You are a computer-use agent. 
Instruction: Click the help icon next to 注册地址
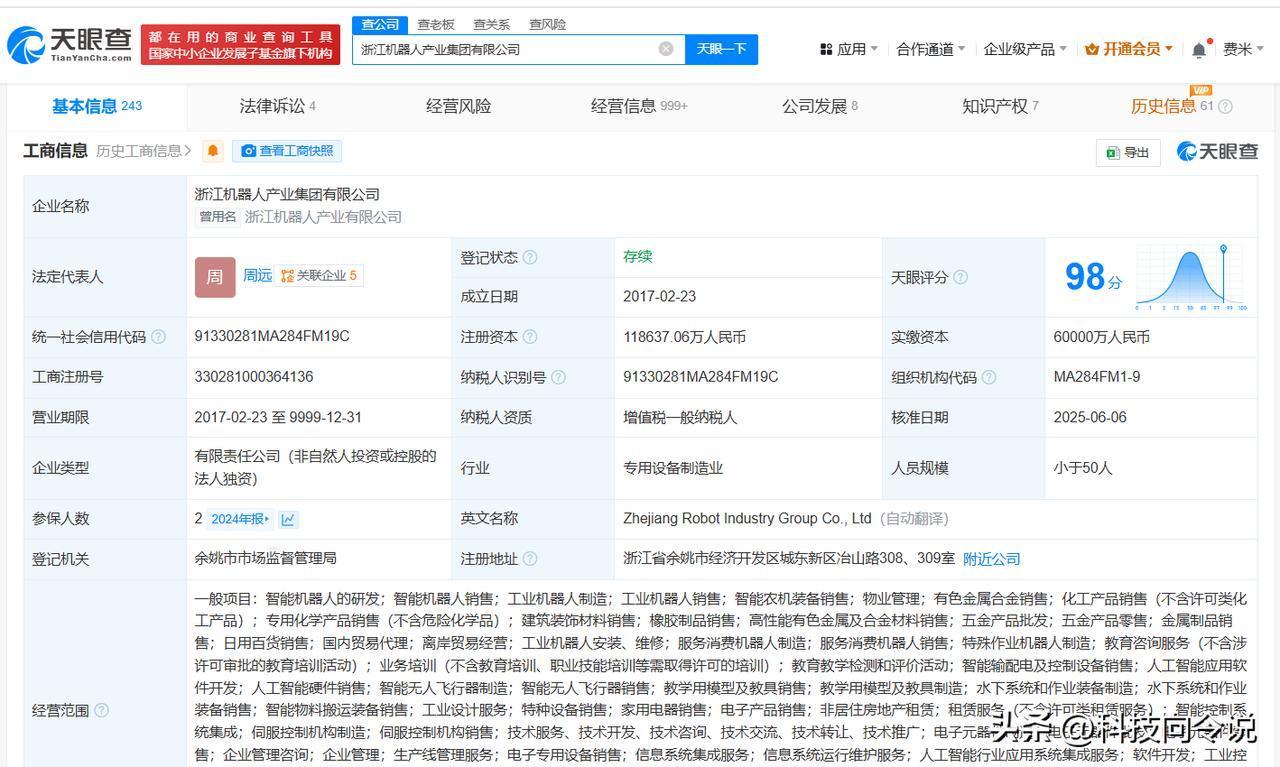[530, 559]
